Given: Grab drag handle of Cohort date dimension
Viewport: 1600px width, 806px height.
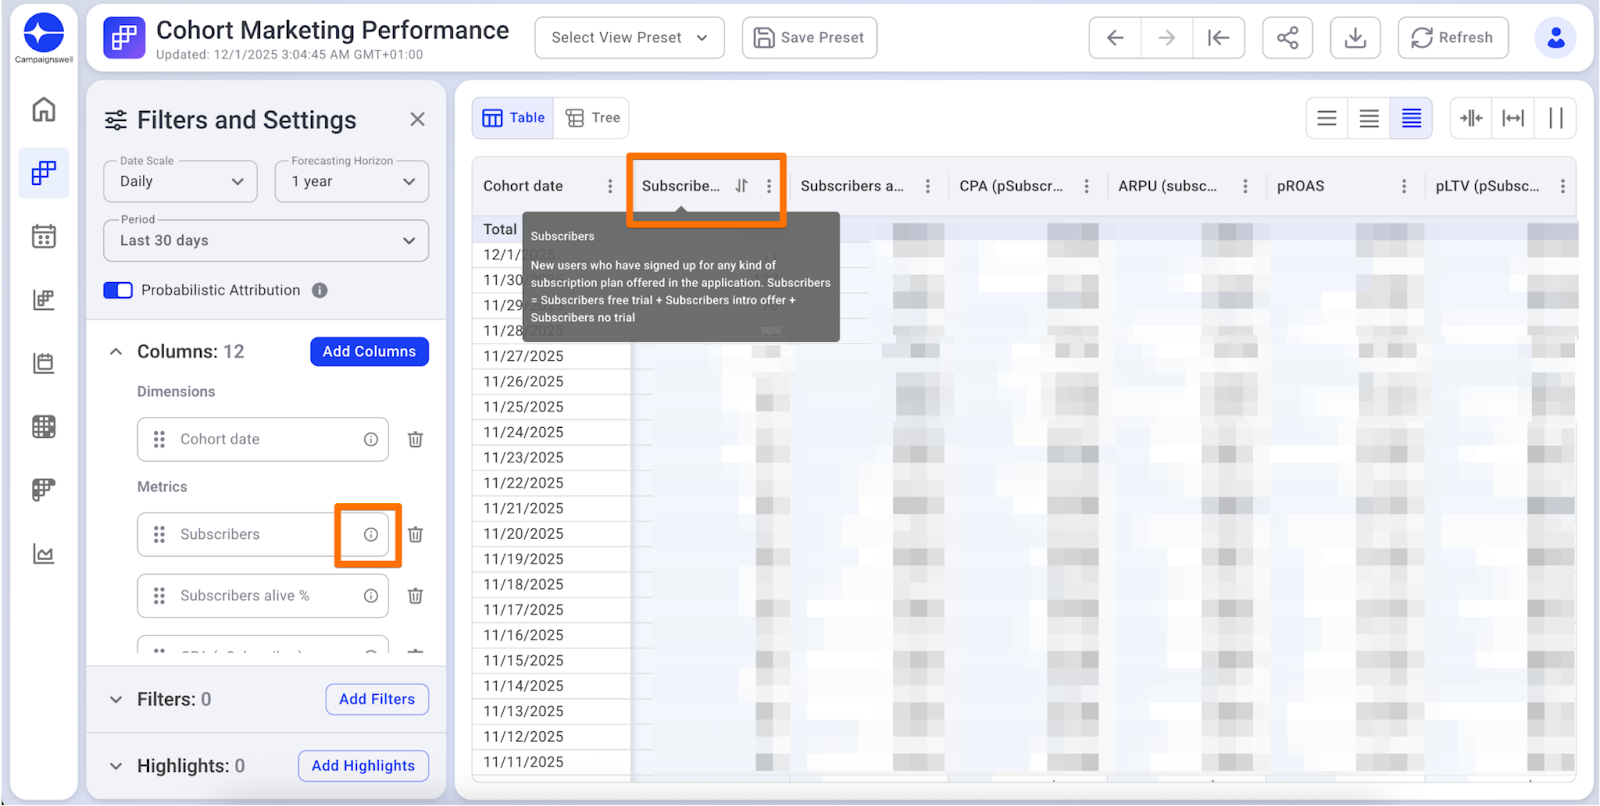Looking at the screenshot, I should (x=159, y=440).
